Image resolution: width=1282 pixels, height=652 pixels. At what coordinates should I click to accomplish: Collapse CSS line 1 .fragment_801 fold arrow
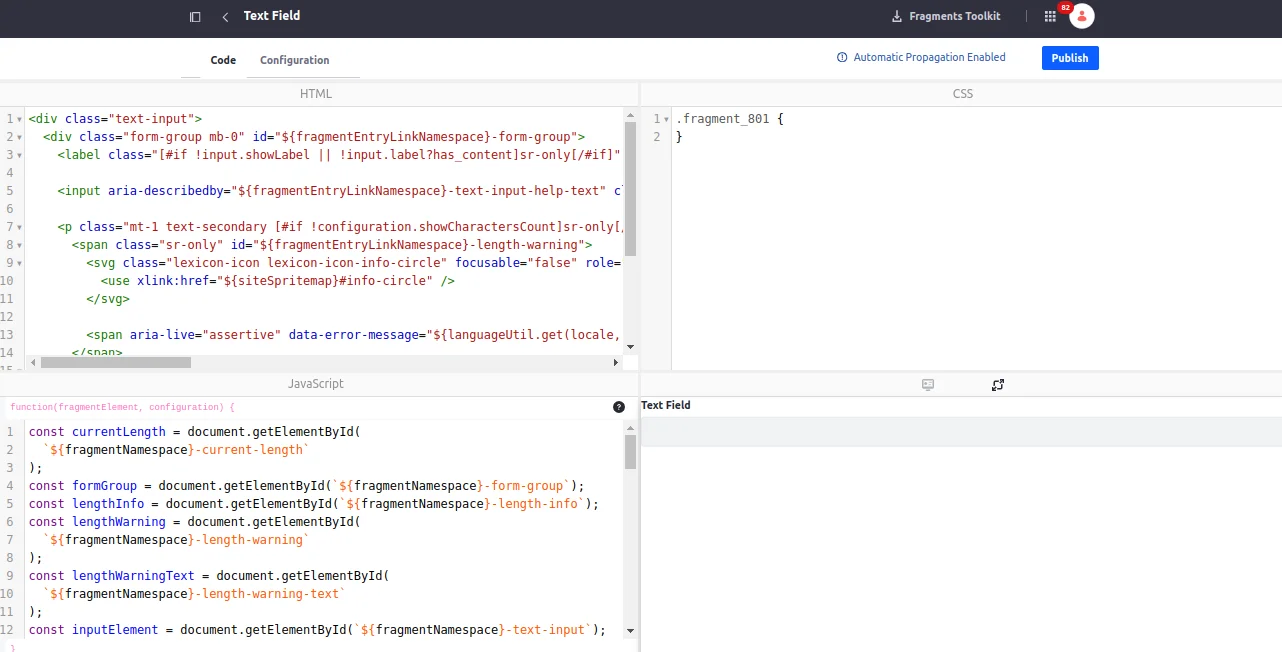(x=666, y=119)
